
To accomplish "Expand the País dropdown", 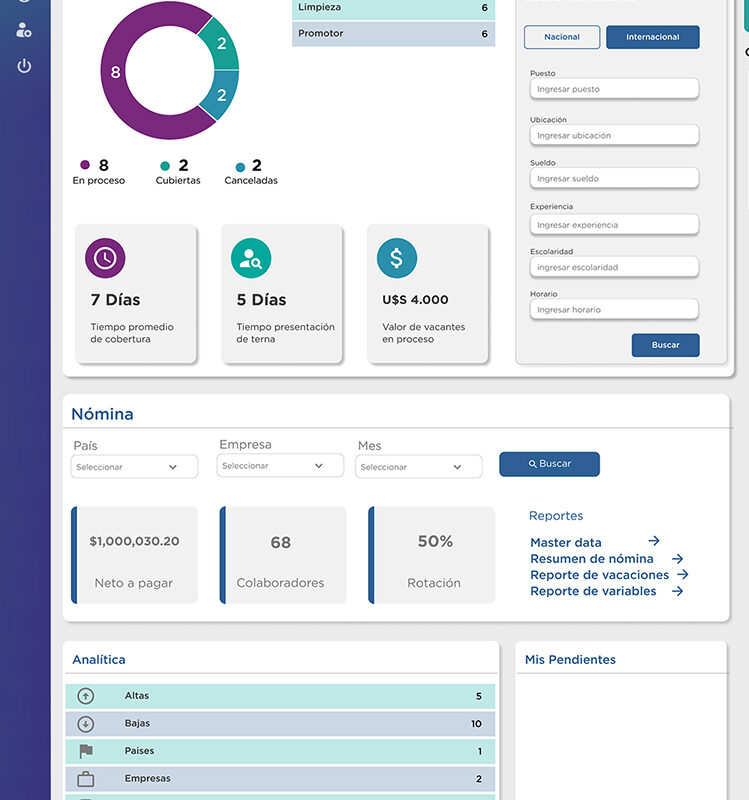I will coord(134,467).
